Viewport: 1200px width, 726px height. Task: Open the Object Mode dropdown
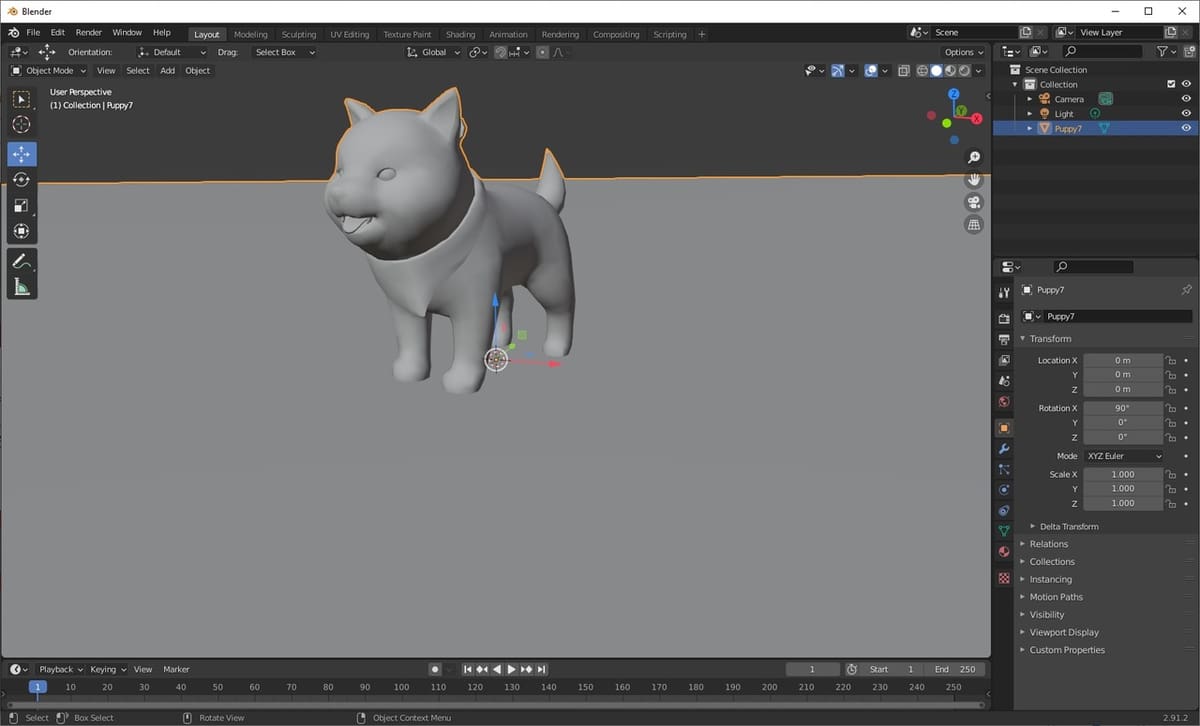[x=49, y=71]
